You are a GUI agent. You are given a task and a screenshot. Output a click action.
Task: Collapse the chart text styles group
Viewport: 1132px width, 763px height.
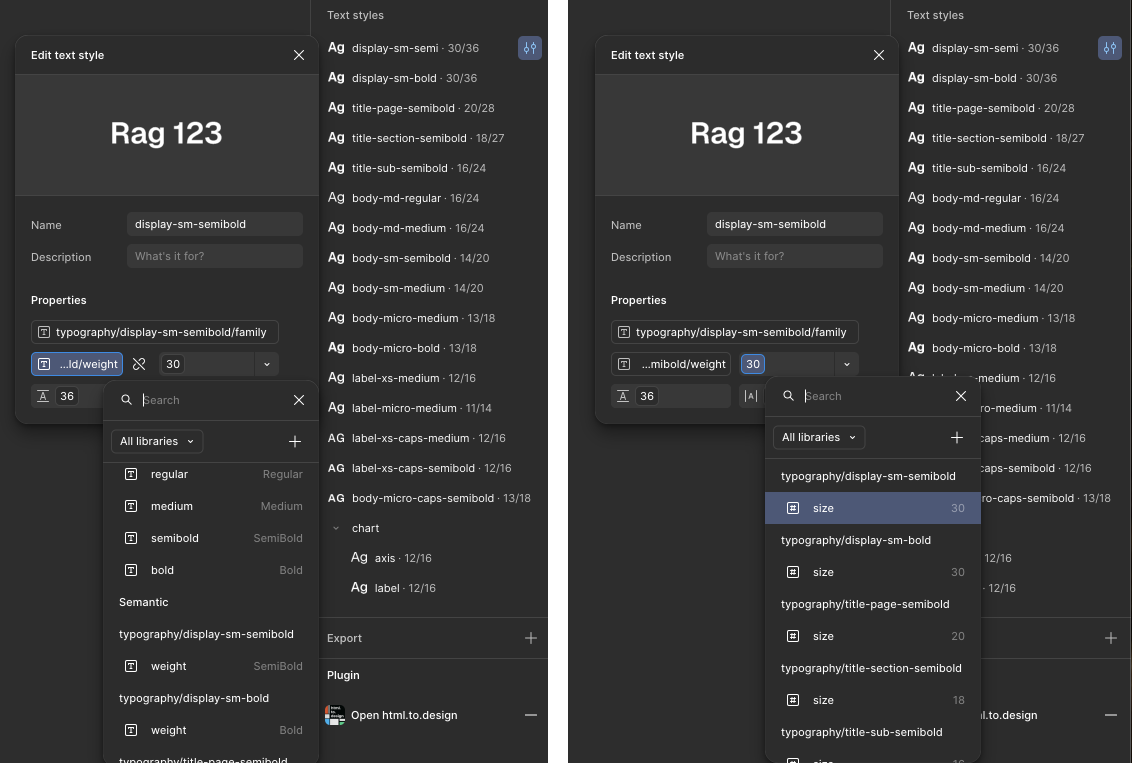[336, 528]
